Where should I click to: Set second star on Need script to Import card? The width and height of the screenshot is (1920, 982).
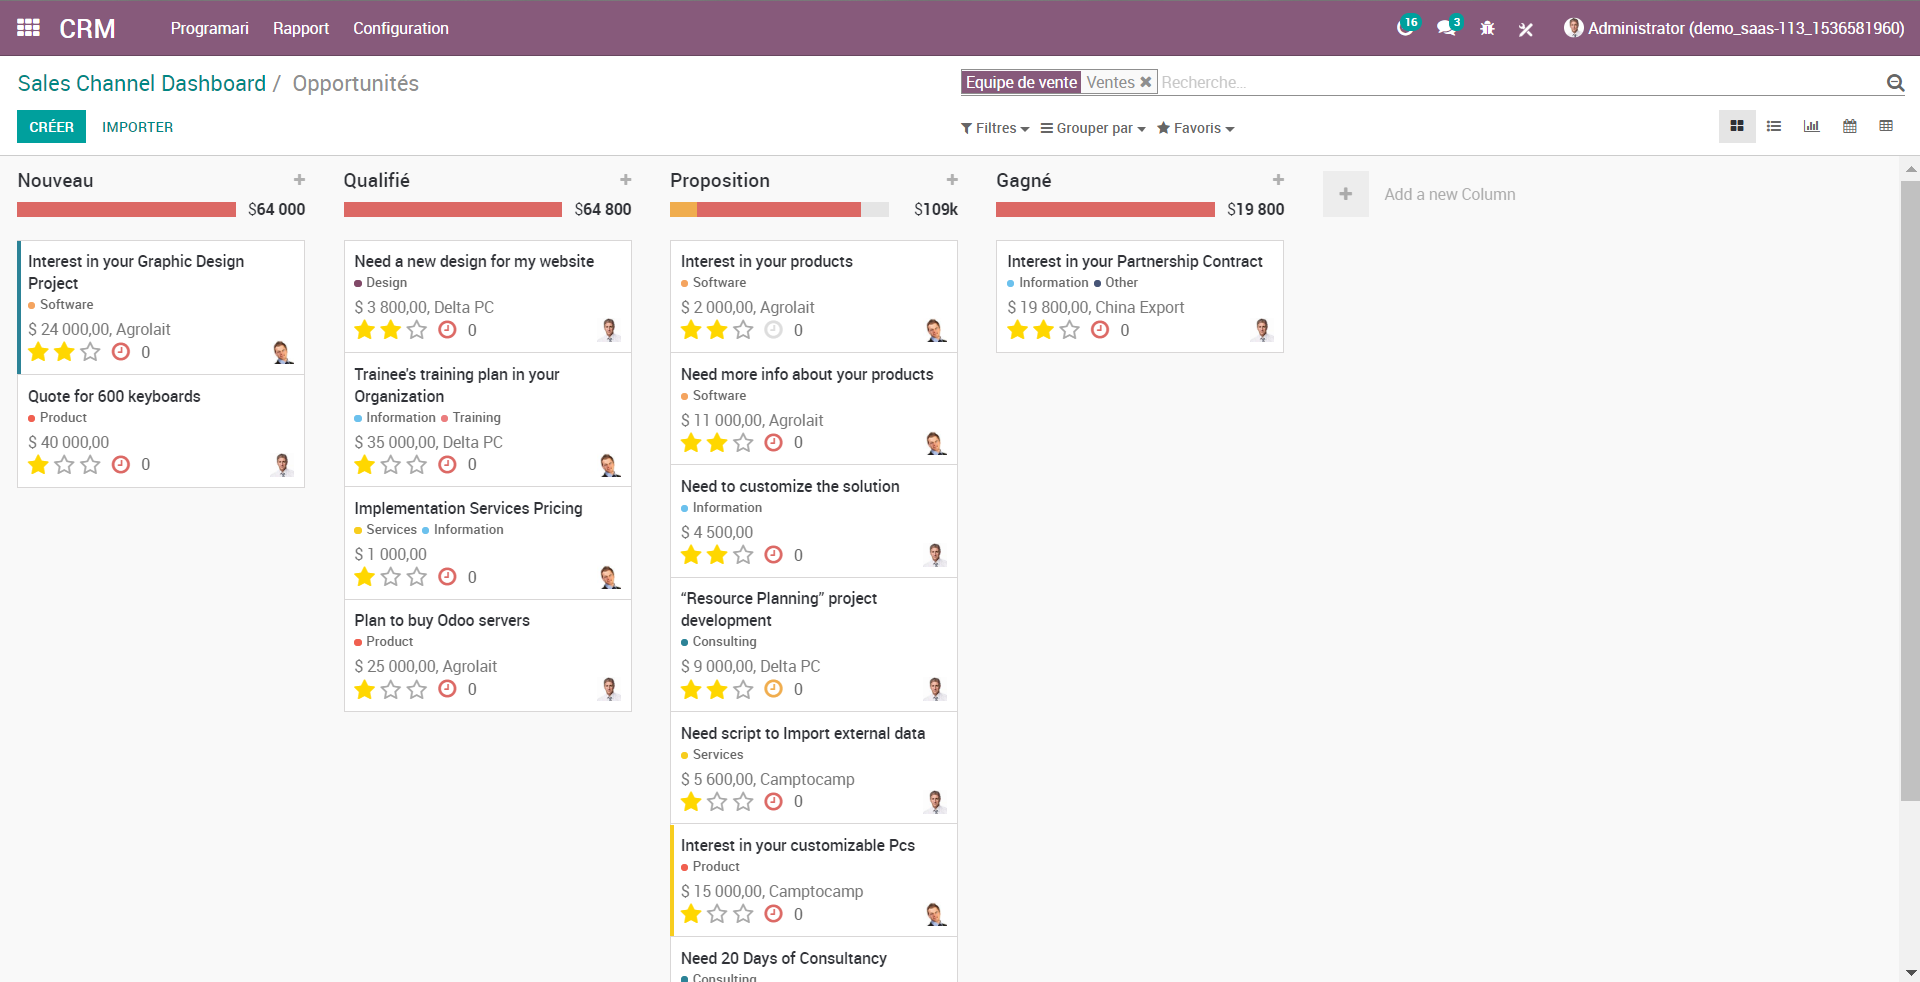tap(717, 801)
